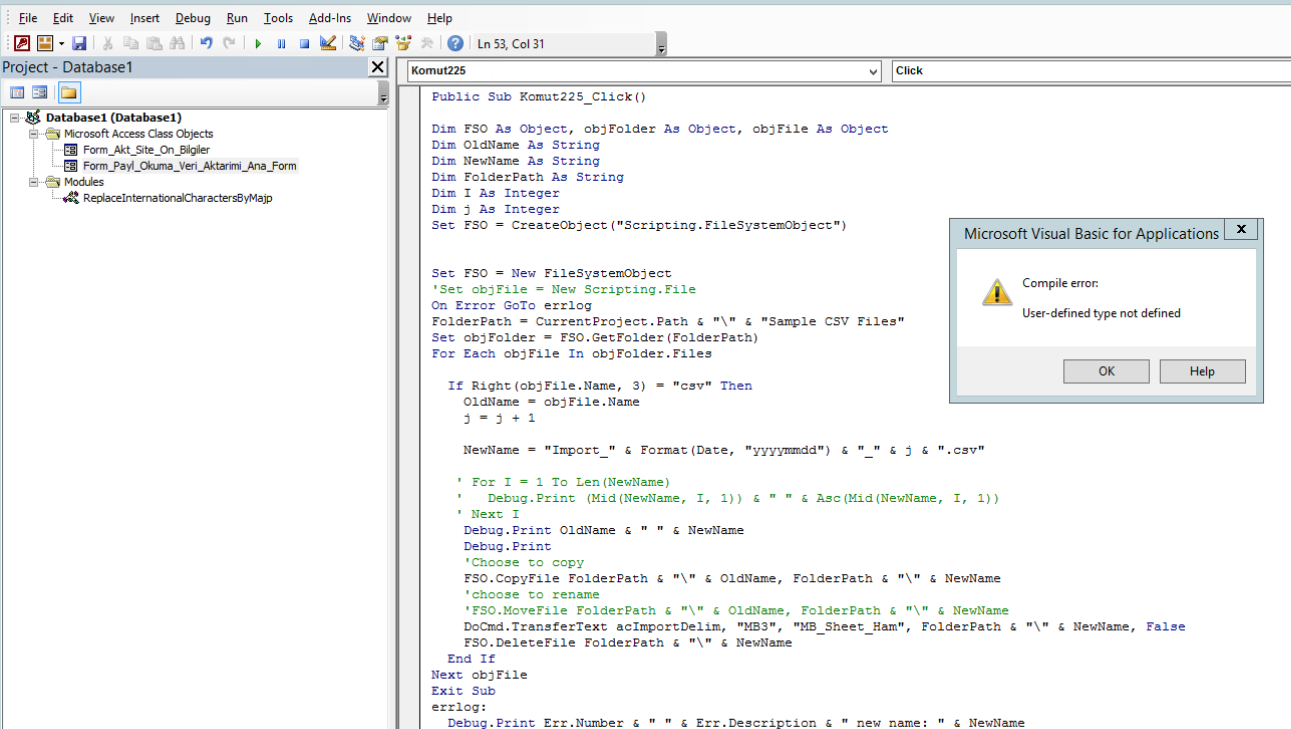1291x729 pixels.
Task: Open the Object Browser icon
Action: coord(403,43)
